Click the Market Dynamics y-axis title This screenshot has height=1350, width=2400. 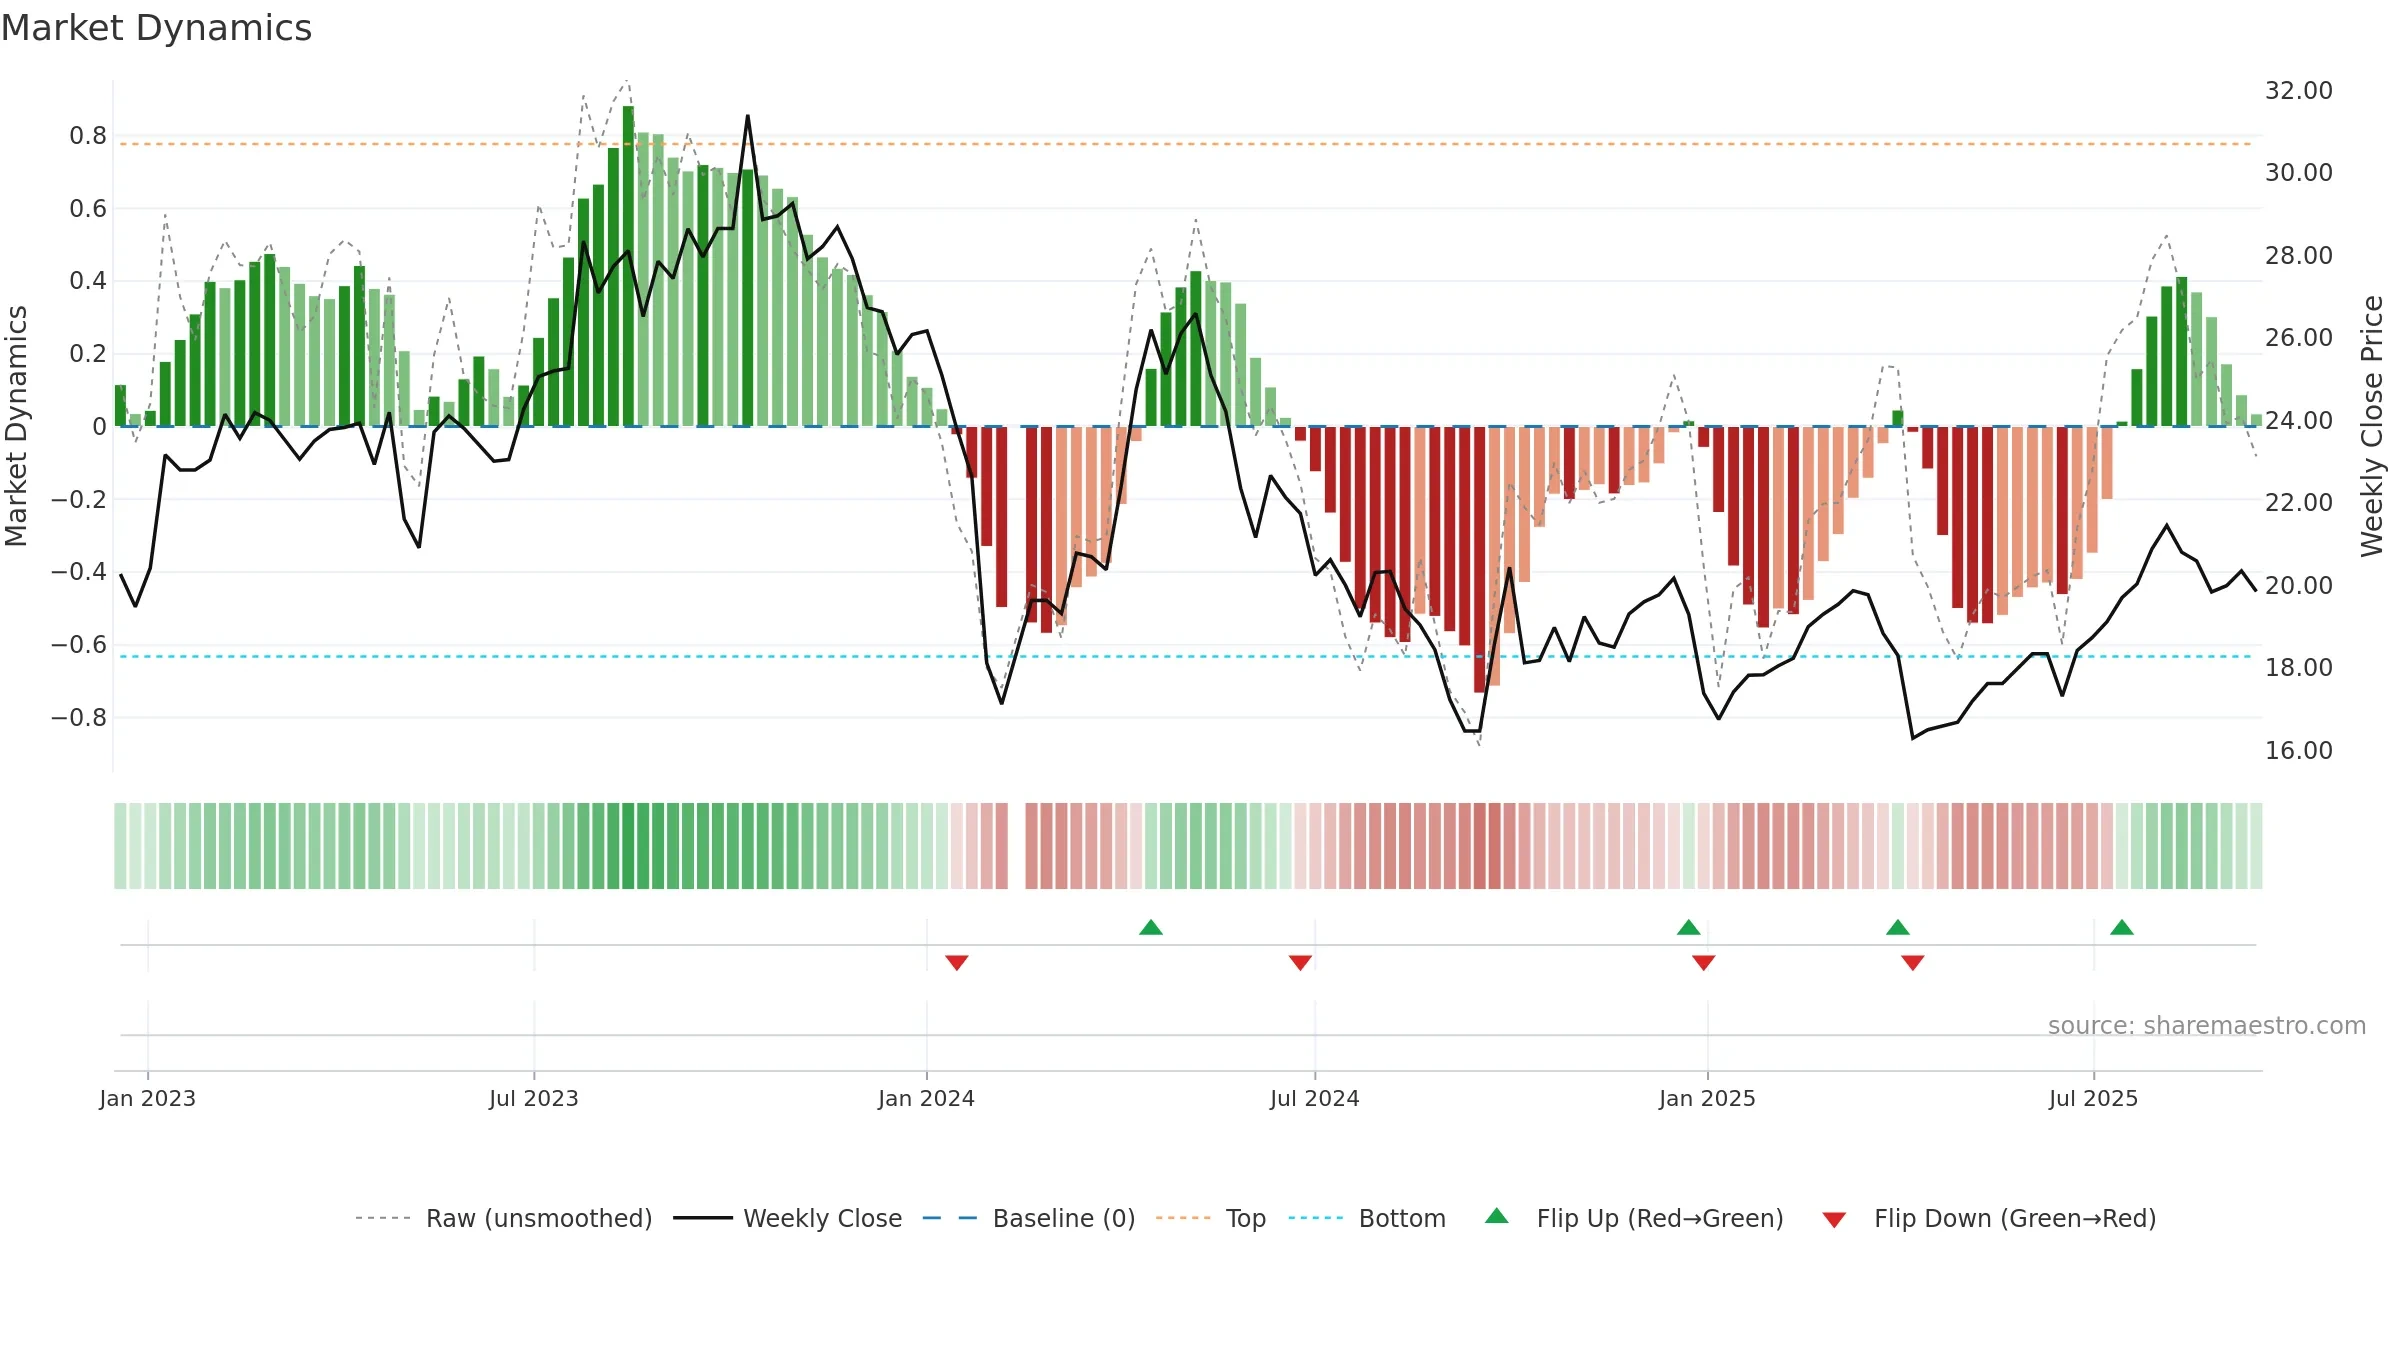click(16, 426)
